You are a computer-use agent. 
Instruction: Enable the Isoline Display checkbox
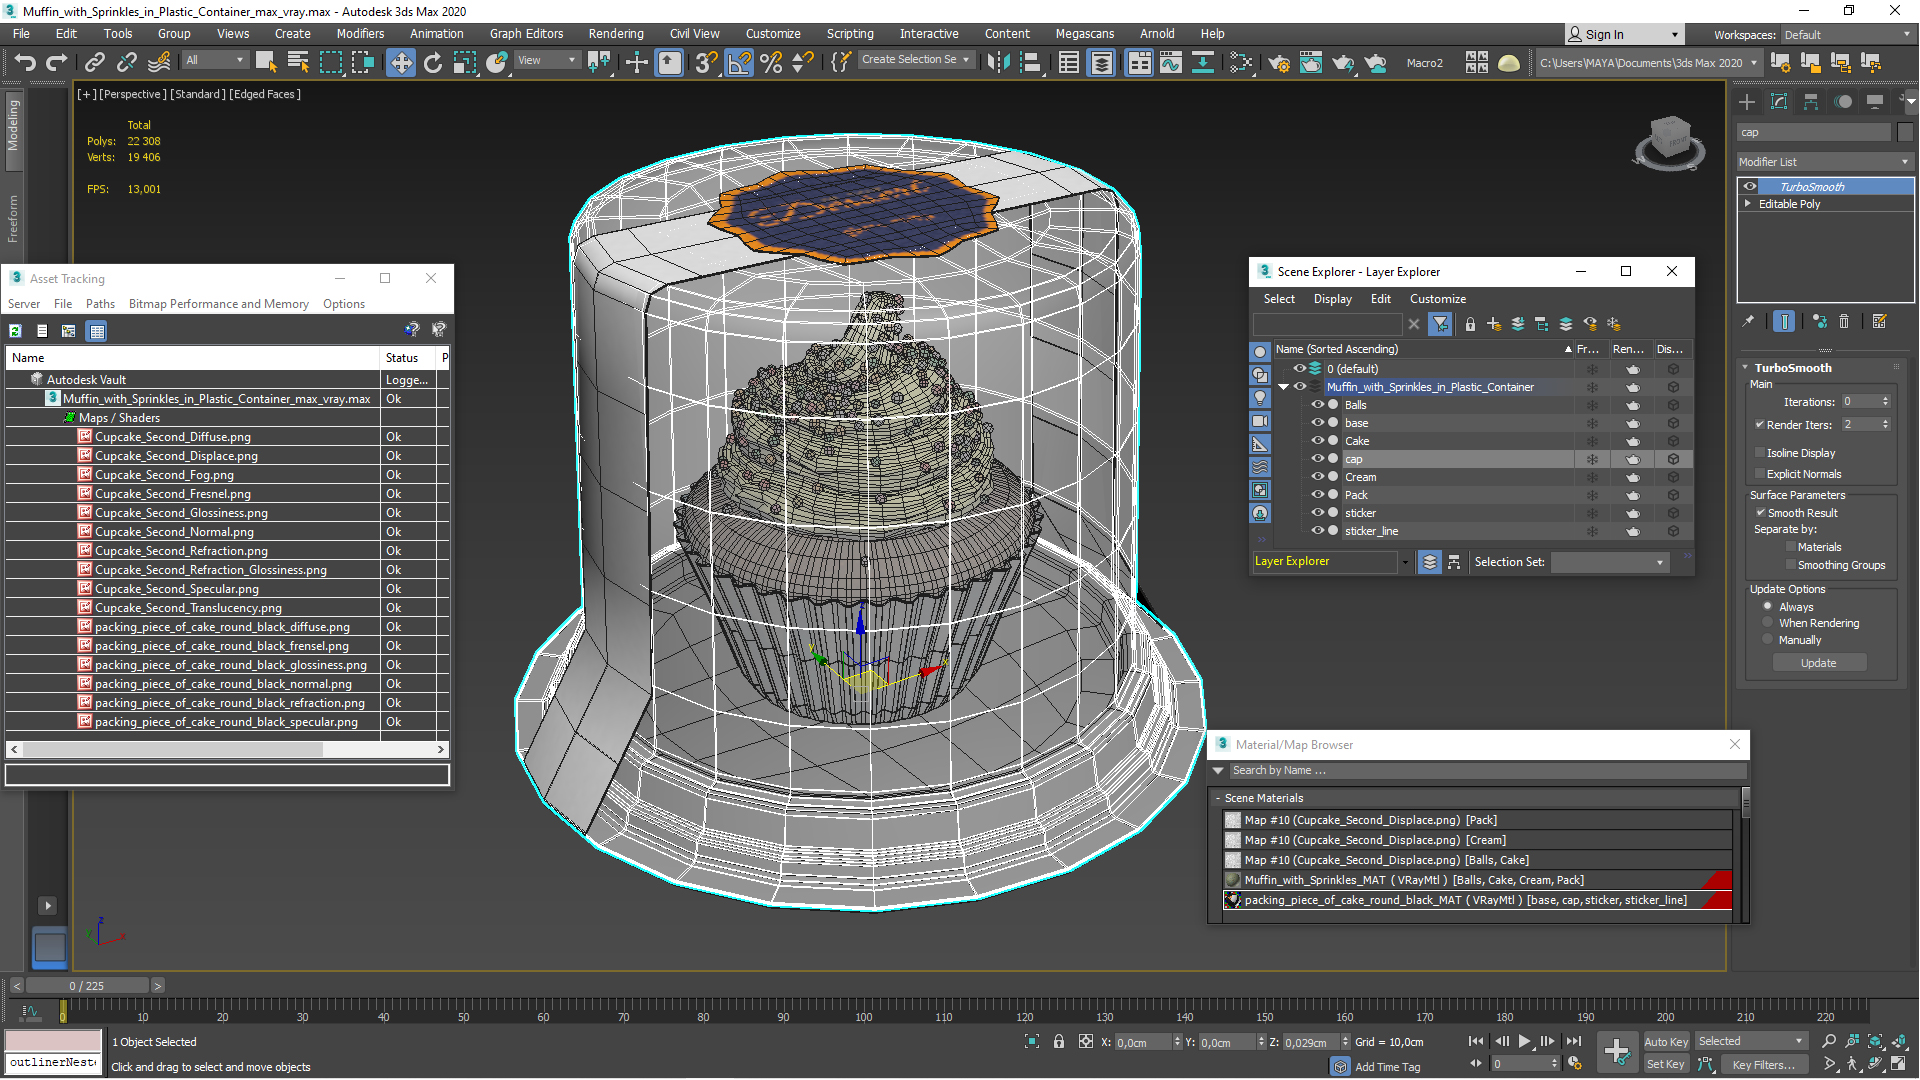pyautogui.click(x=1760, y=453)
